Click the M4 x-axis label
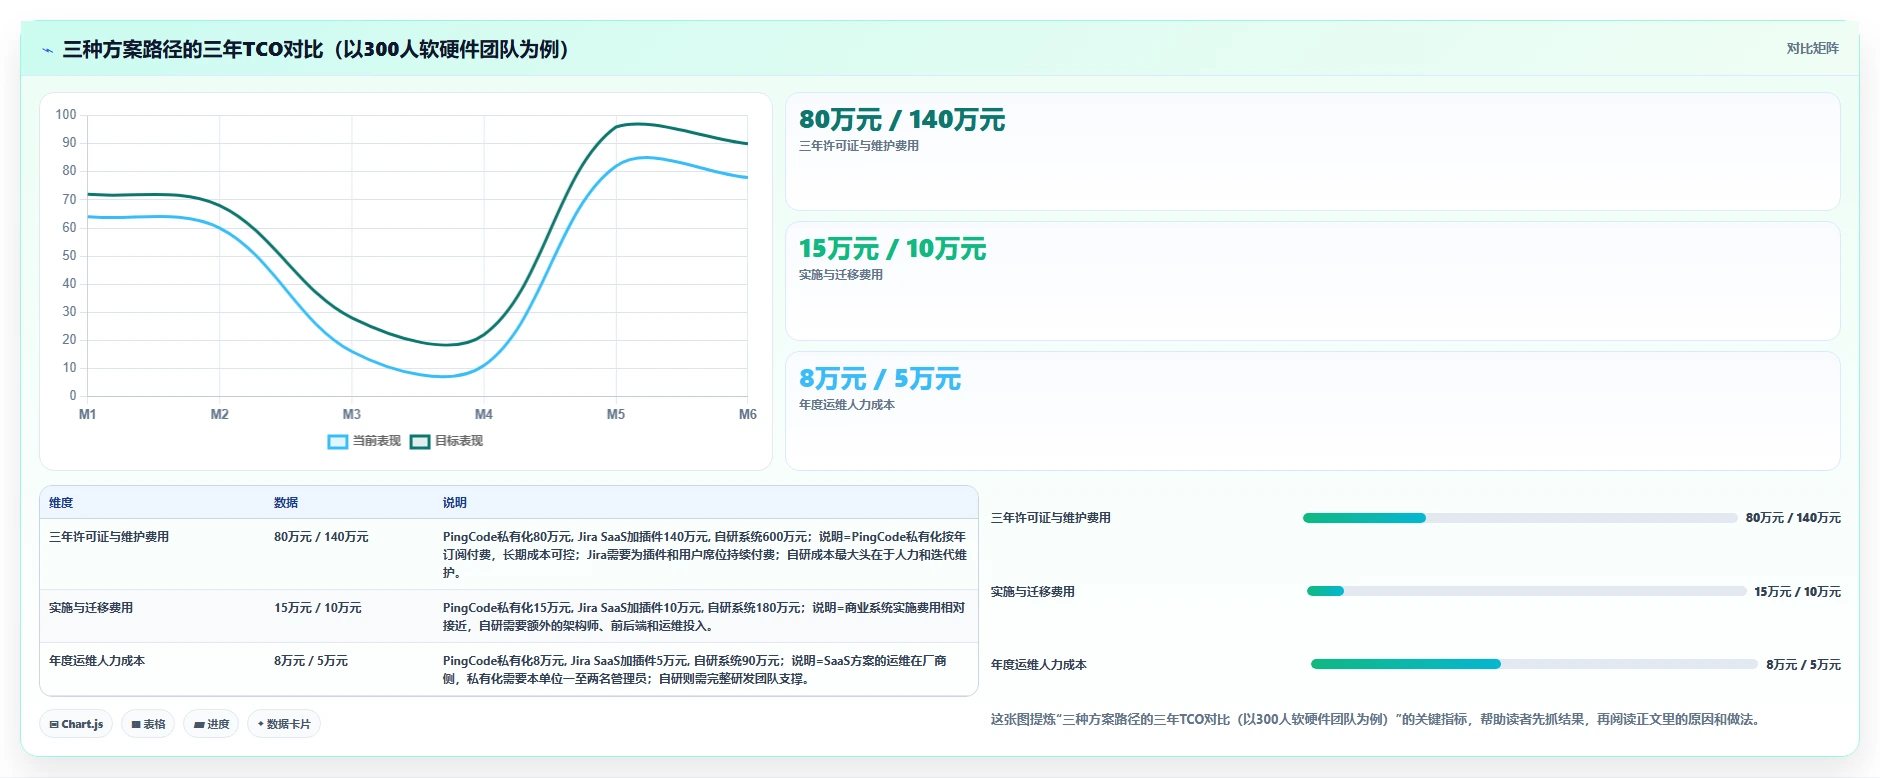This screenshot has width=1880, height=778. point(484,414)
